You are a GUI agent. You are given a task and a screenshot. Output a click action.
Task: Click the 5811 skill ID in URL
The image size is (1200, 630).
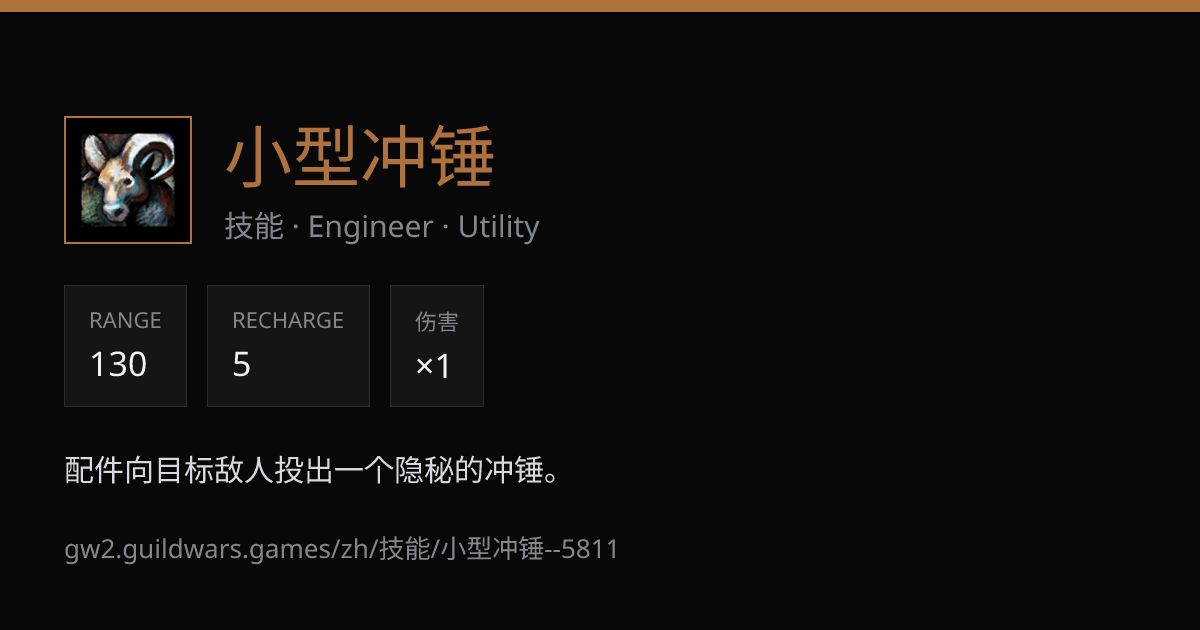point(590,549)
